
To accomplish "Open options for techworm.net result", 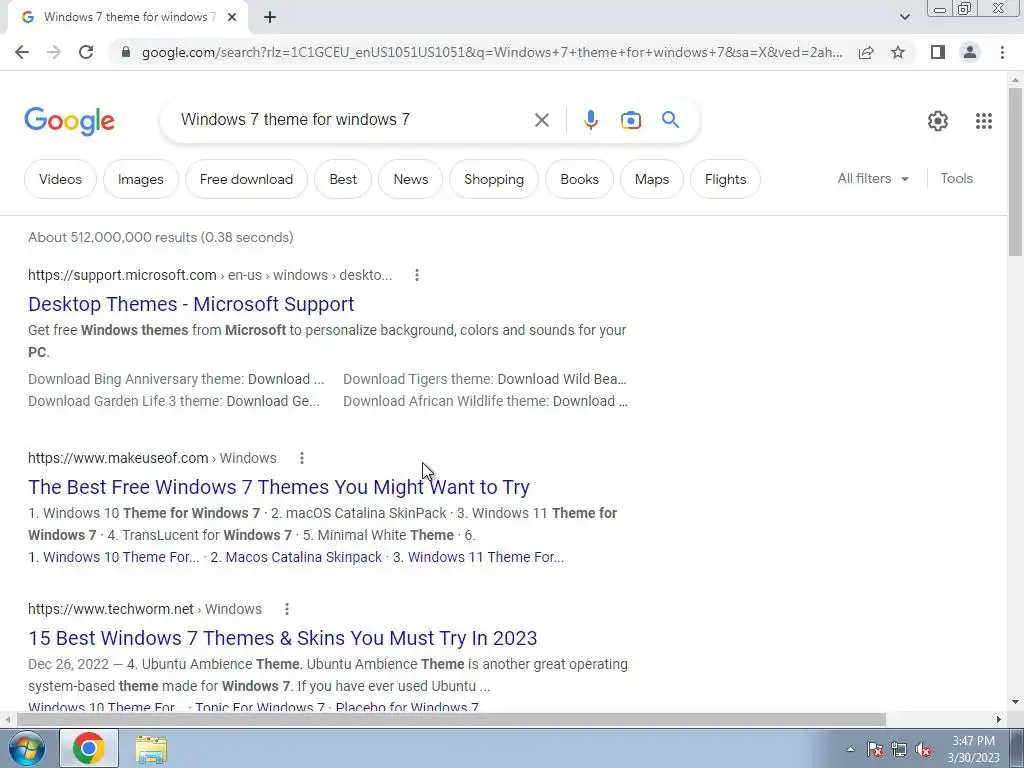I will point(287,609).
